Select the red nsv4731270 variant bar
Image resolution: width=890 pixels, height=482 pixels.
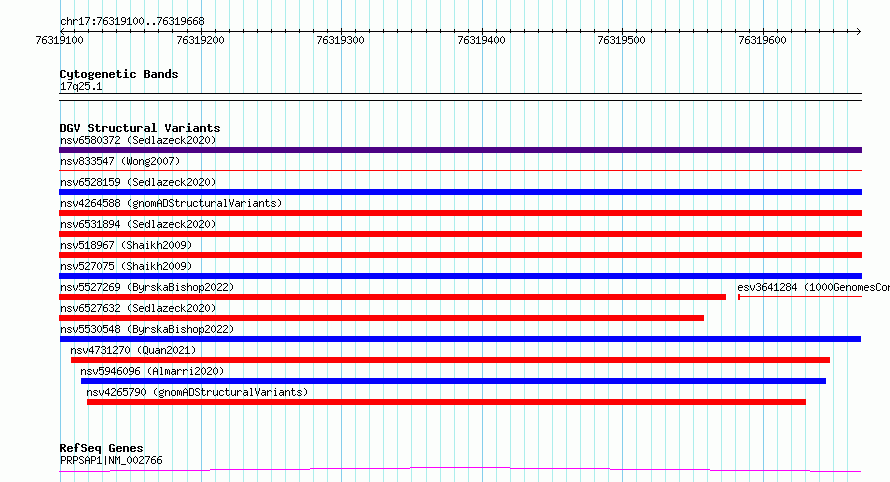click(450, 360)
